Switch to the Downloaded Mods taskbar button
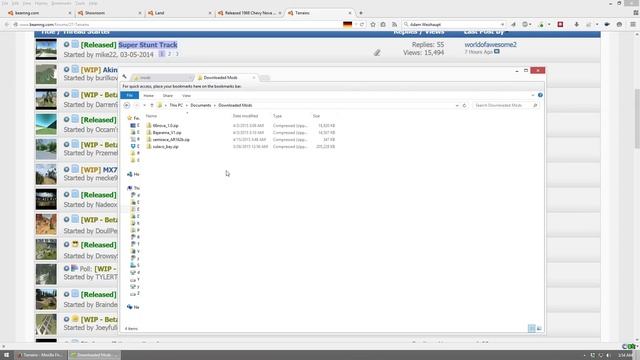The width and height of the screenshot is (640, 360). pyautogui.click(x=94, y=355)
